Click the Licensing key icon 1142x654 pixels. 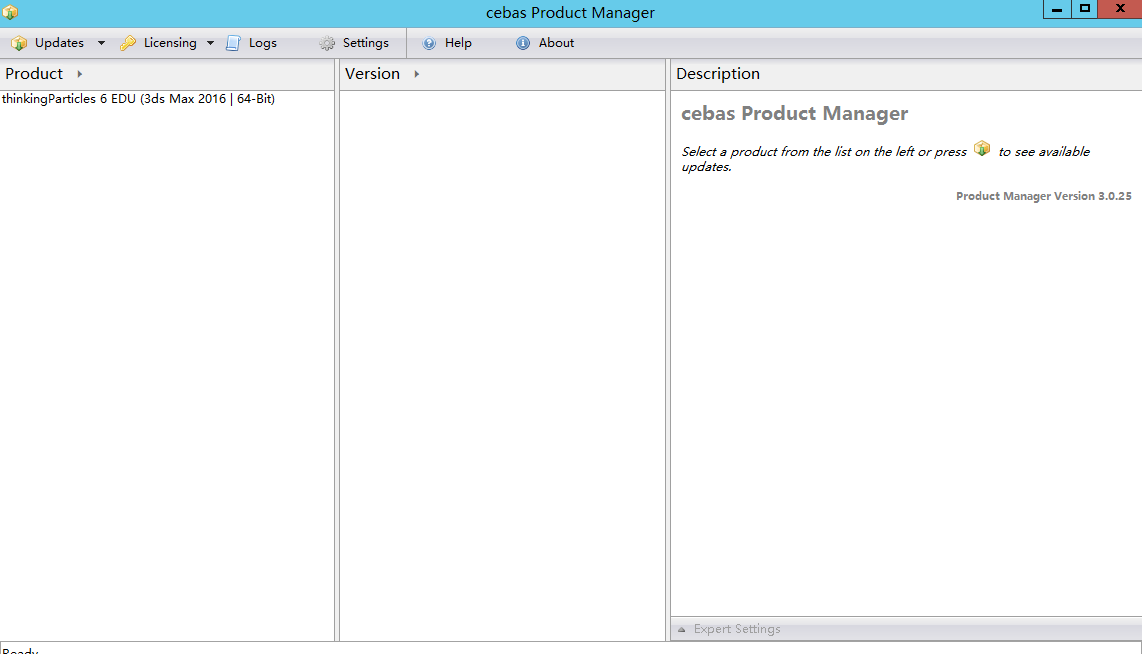[128, 43]
